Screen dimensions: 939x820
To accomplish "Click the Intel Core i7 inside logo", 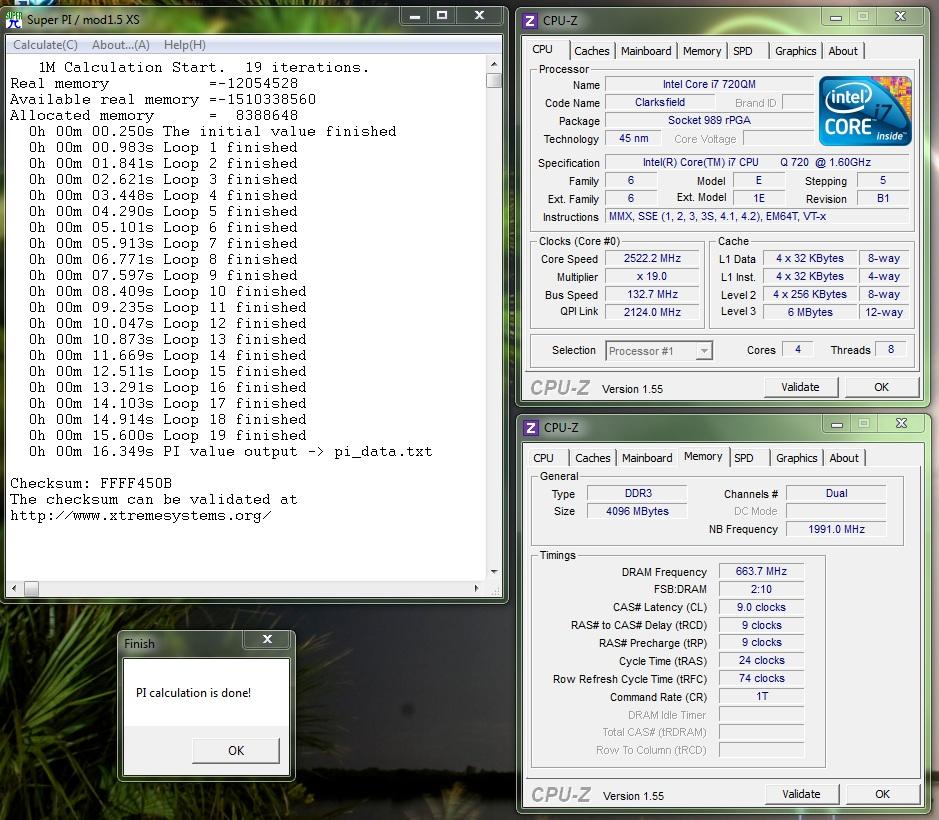I will 865,111.
